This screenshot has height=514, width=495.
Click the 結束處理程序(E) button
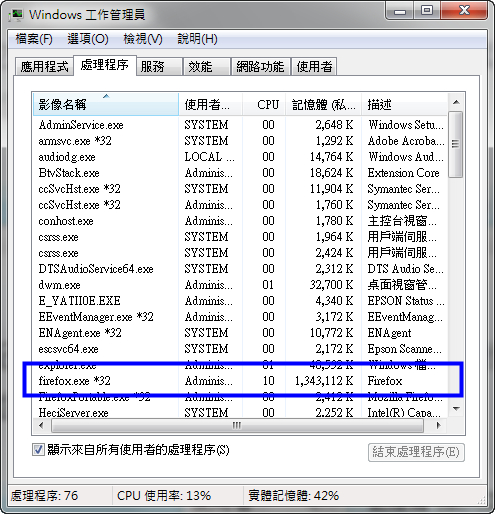(x=416, y=452)
